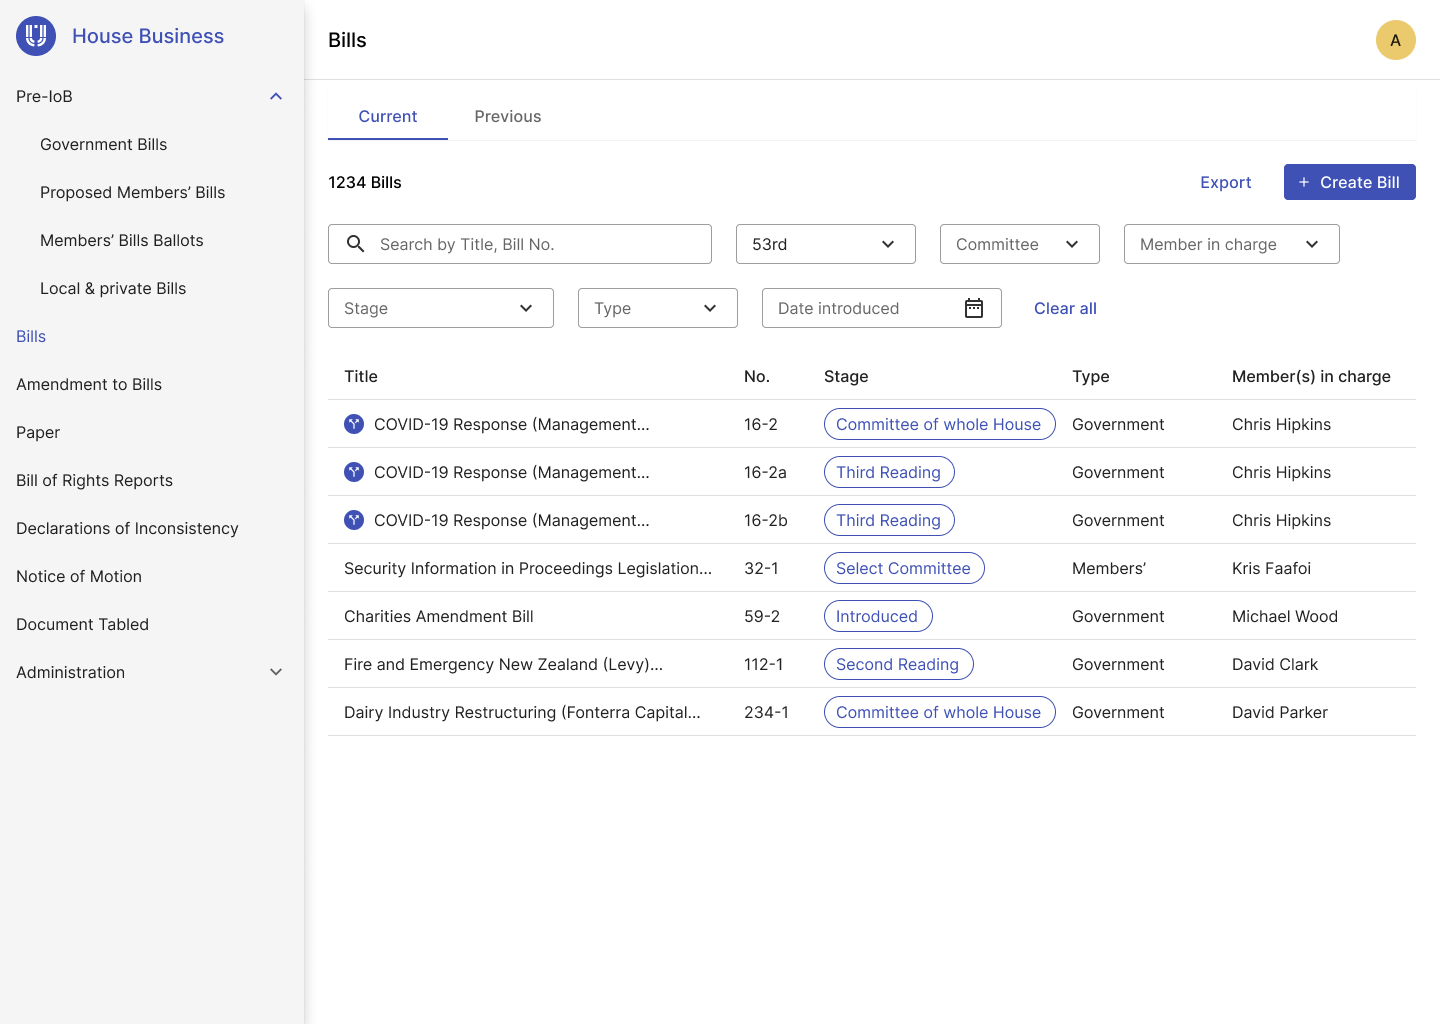
Task: Open the Member in charge dropdown
Action: 1232,244
